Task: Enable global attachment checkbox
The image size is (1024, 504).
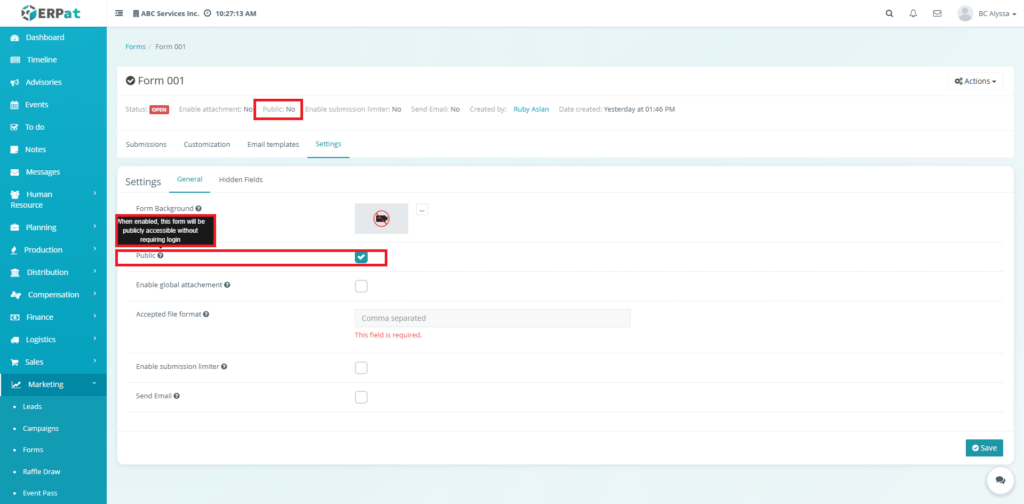Action: point(361,286)
